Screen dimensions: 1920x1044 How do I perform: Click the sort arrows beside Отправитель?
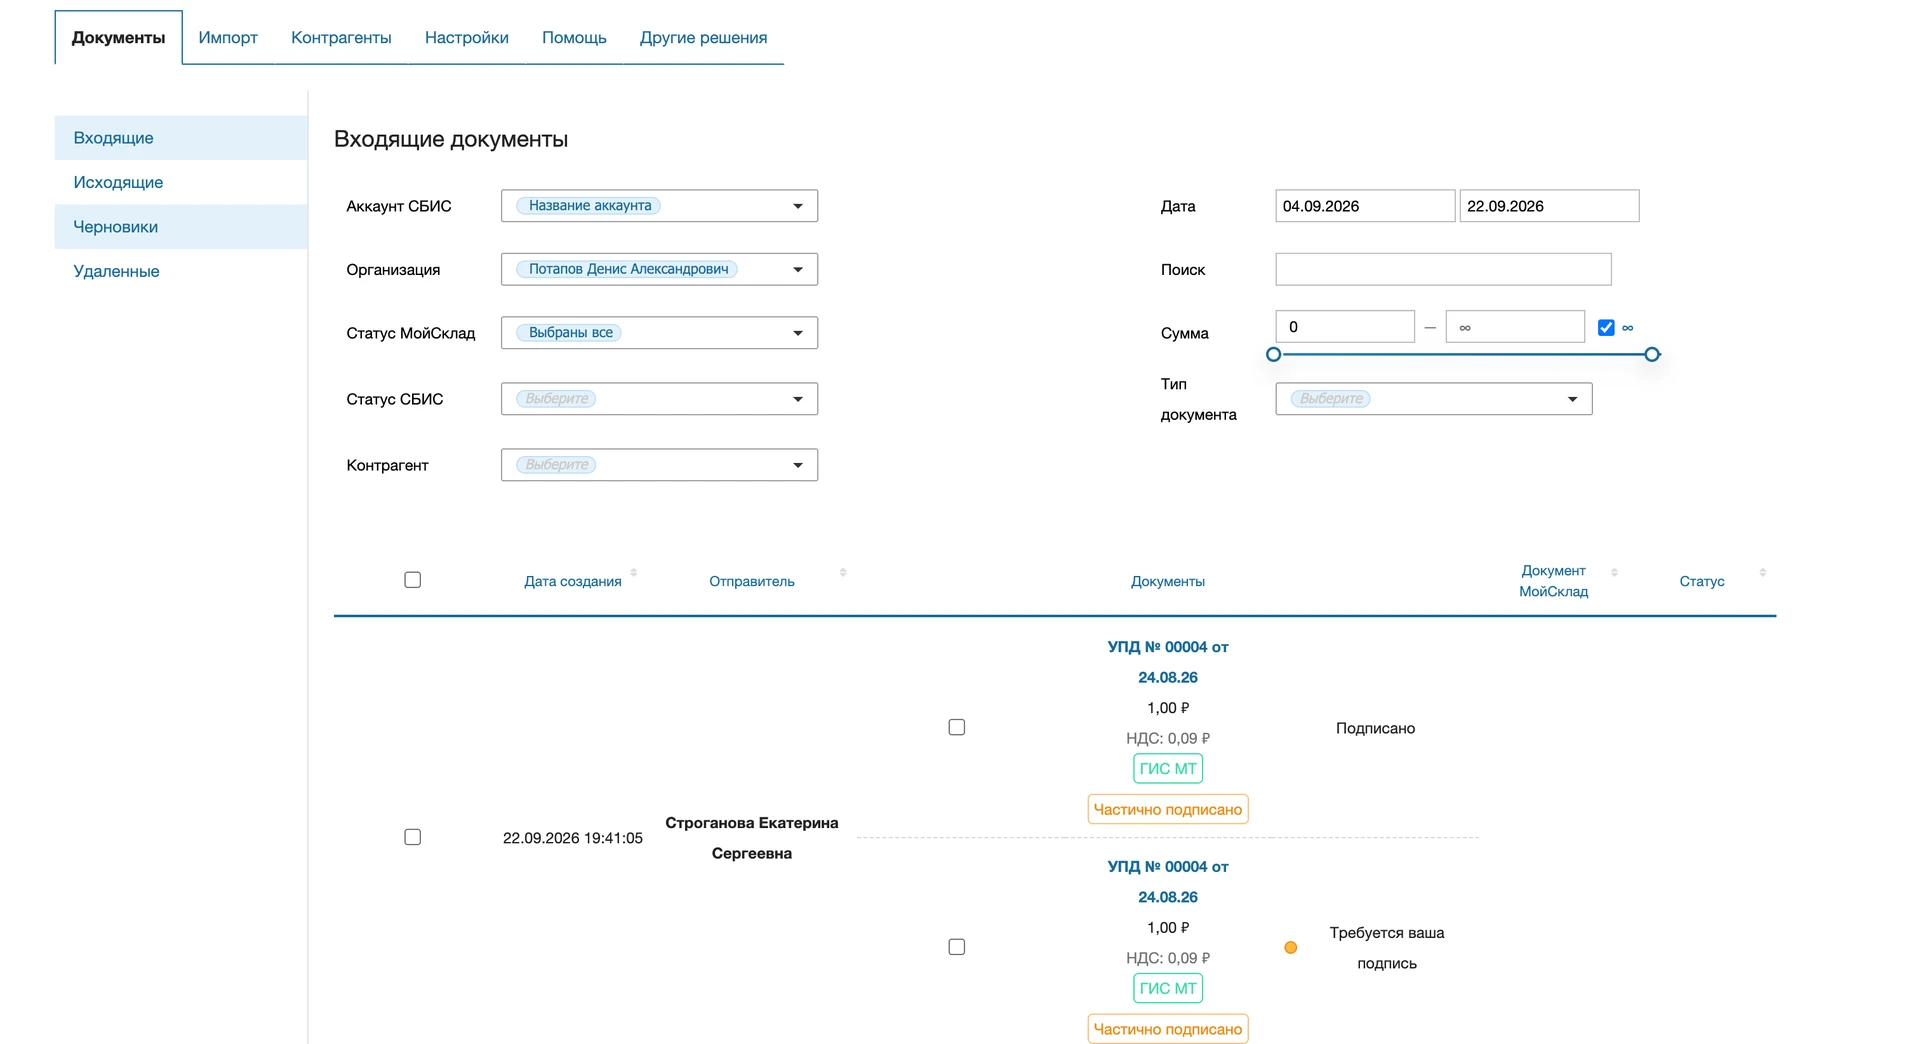[843, 573]
